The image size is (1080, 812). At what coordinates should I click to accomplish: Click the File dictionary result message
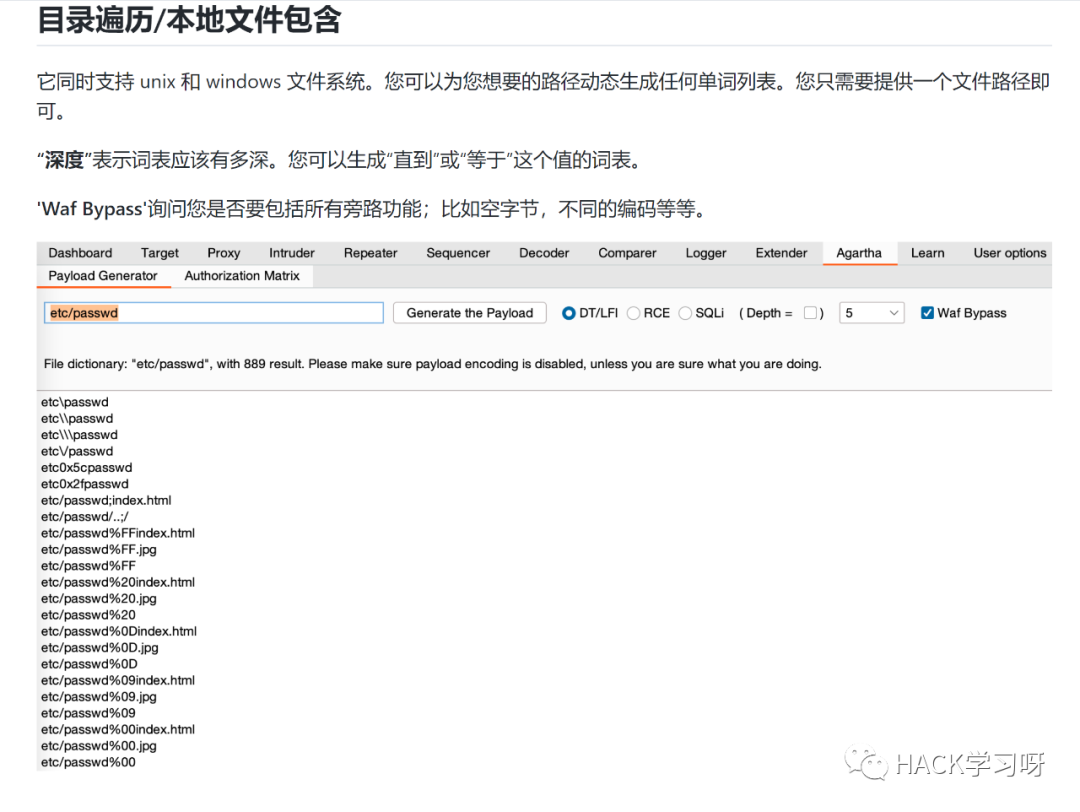[x=433, y=364]
